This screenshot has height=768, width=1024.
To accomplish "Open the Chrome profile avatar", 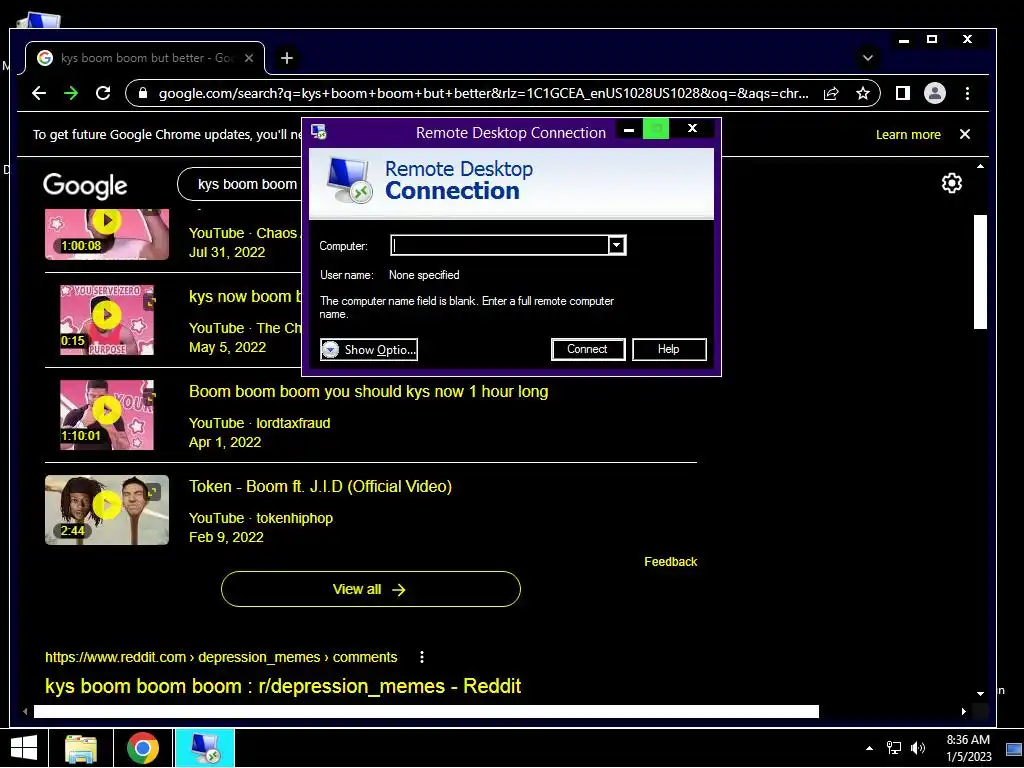I will [935, 93].
